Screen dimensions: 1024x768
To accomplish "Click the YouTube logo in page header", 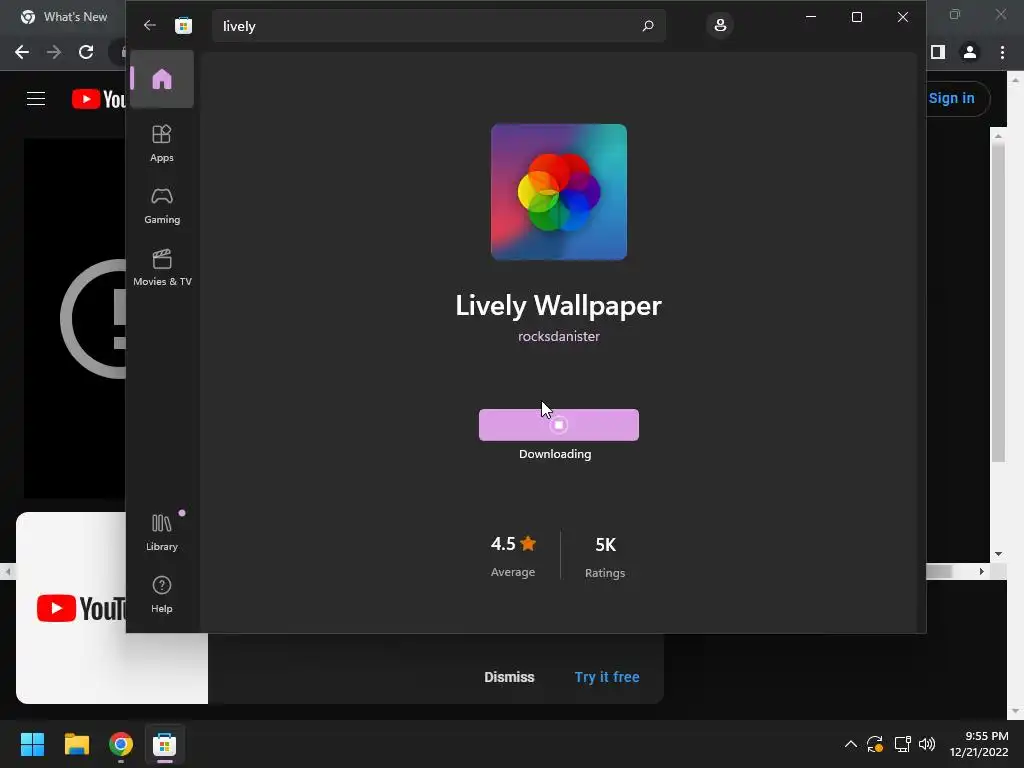I will 99,99.
